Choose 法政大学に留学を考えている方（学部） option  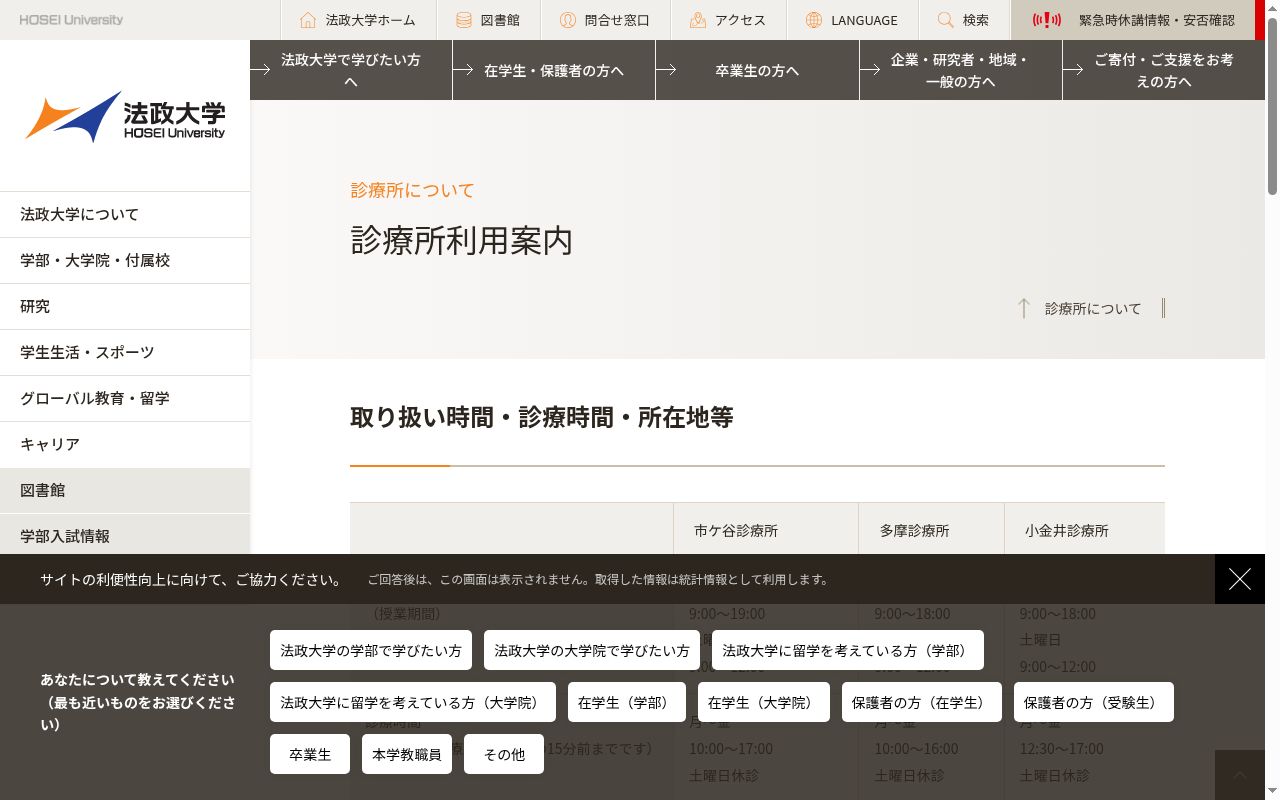click(848, 650)
